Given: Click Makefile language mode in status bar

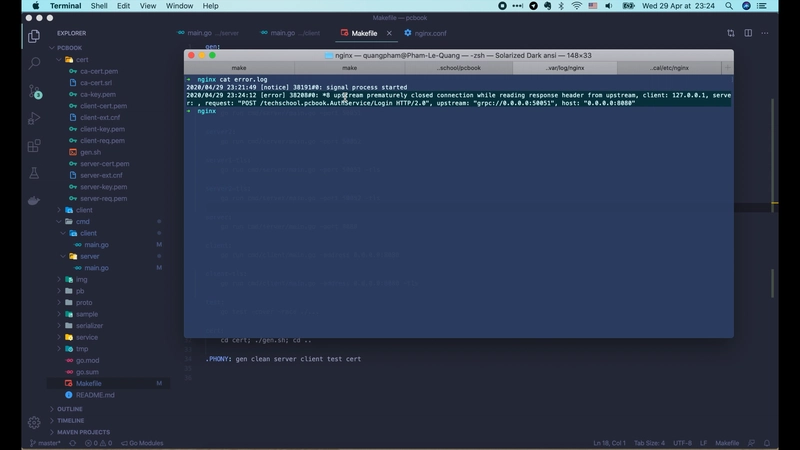Looking at the screenshot, I should tap(727, 443).
